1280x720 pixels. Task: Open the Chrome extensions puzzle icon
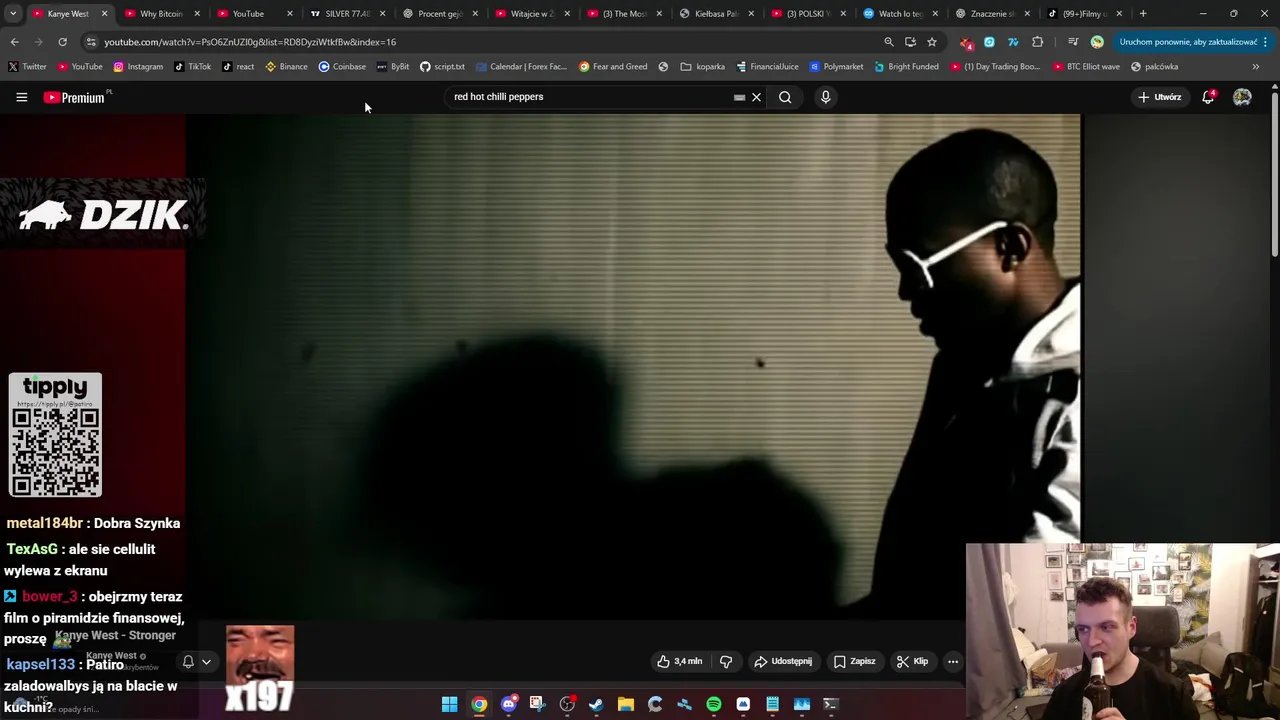1037,42
